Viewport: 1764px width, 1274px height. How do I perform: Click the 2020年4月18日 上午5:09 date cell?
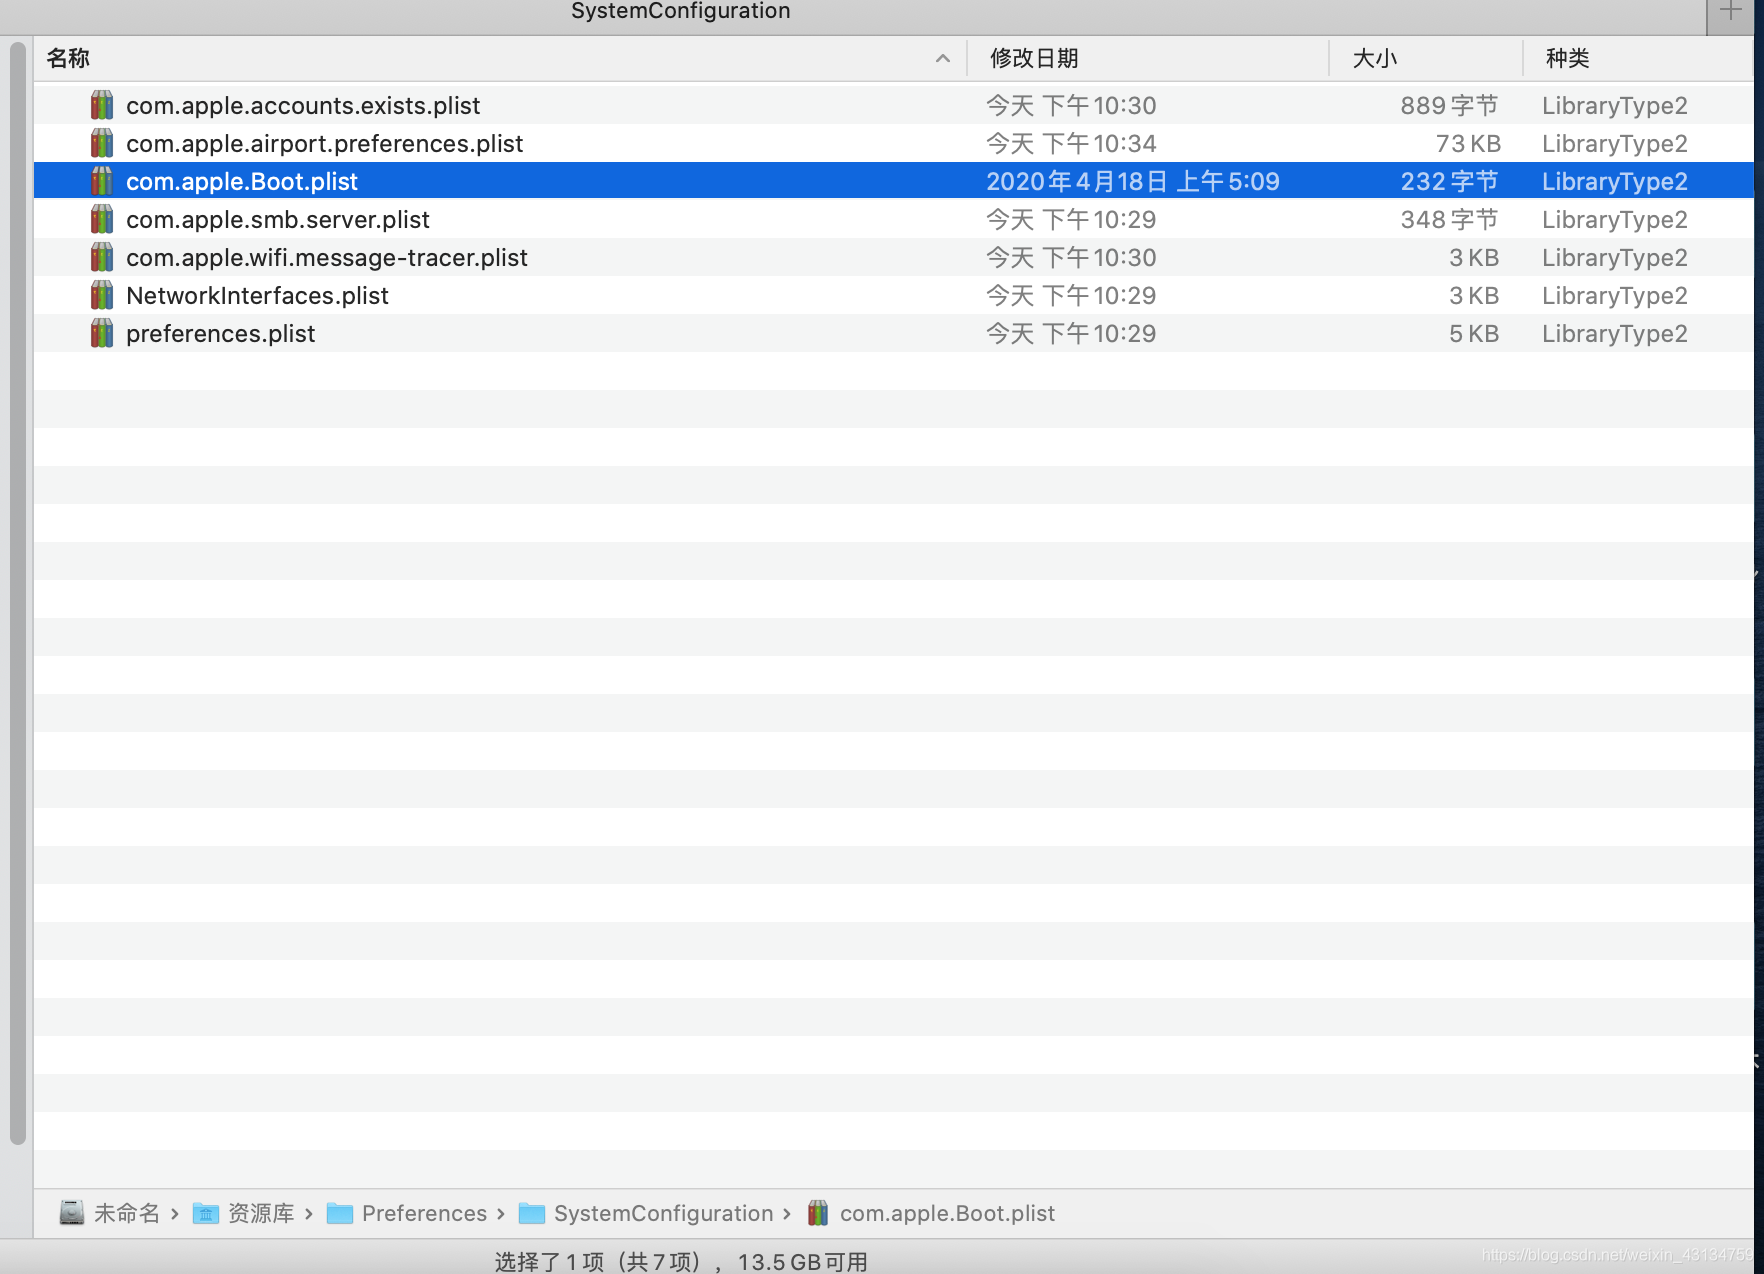click(x=1133, y=181)
